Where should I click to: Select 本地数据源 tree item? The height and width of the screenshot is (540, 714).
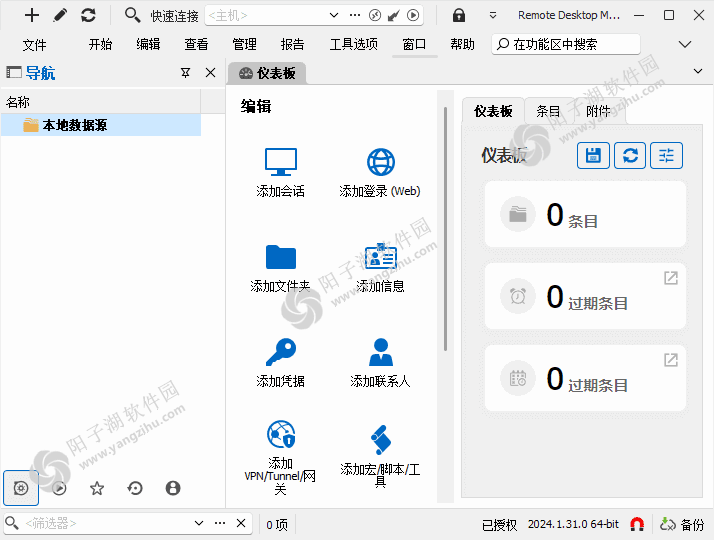(x=101, y=125)
